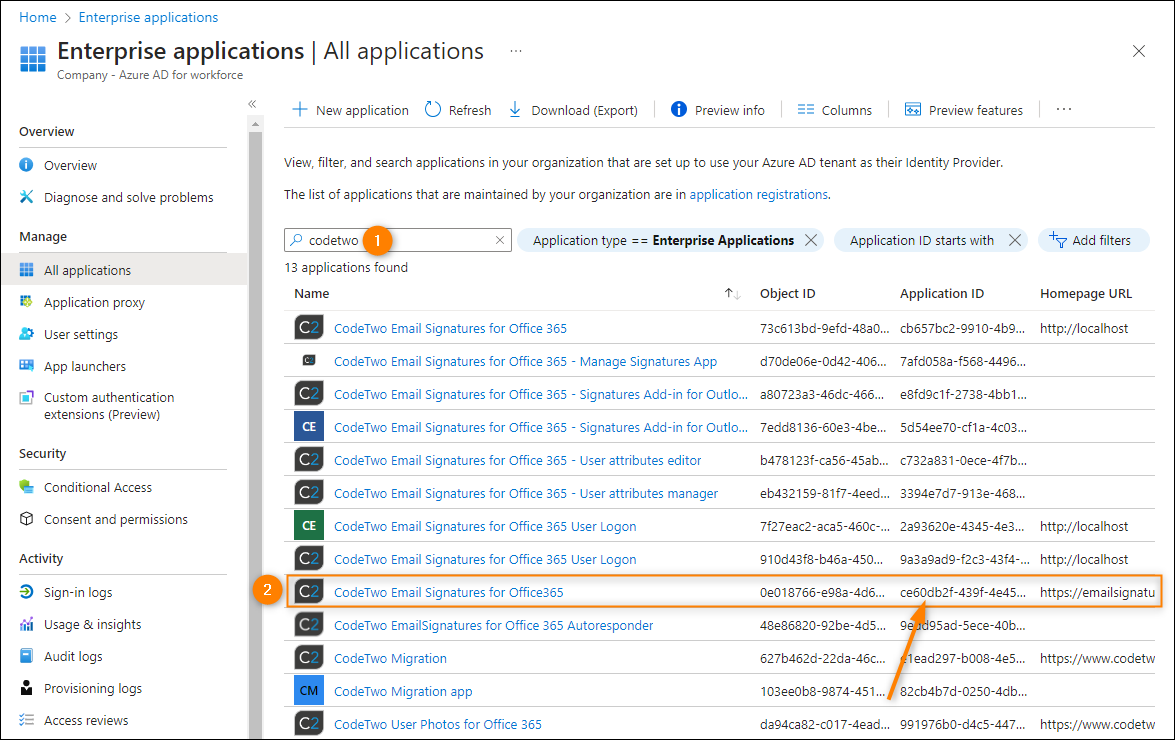Open the User attributes manager application
The image size is (1175, 740).
tap(526, 494)
